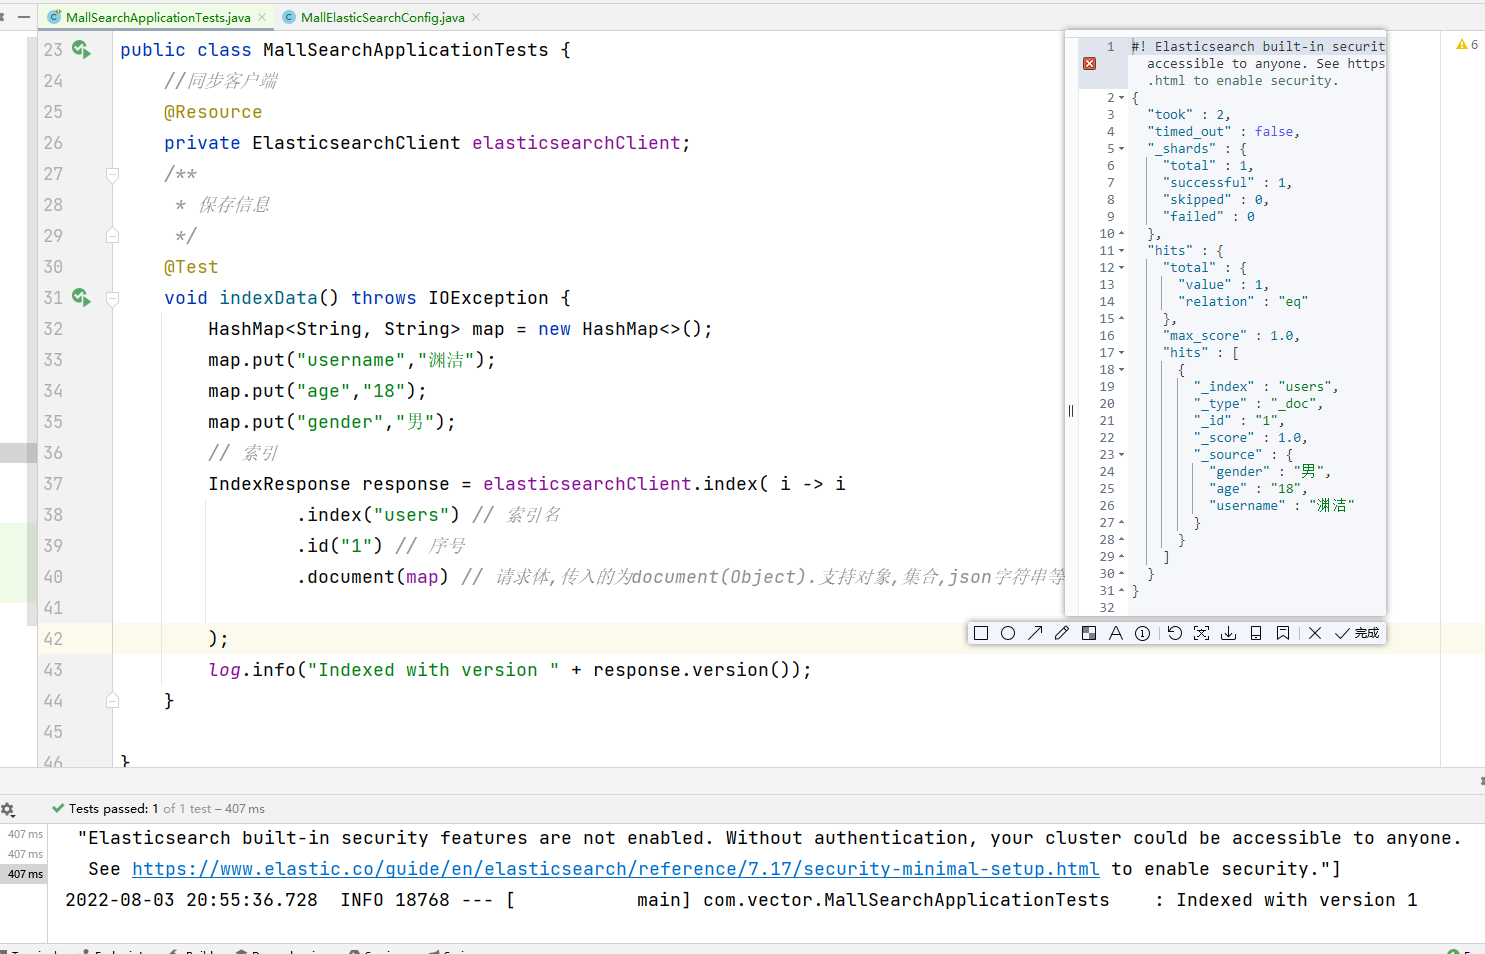Choose the pencil drawing tool
1485x954 pixels.
[x=1062, y=633]
